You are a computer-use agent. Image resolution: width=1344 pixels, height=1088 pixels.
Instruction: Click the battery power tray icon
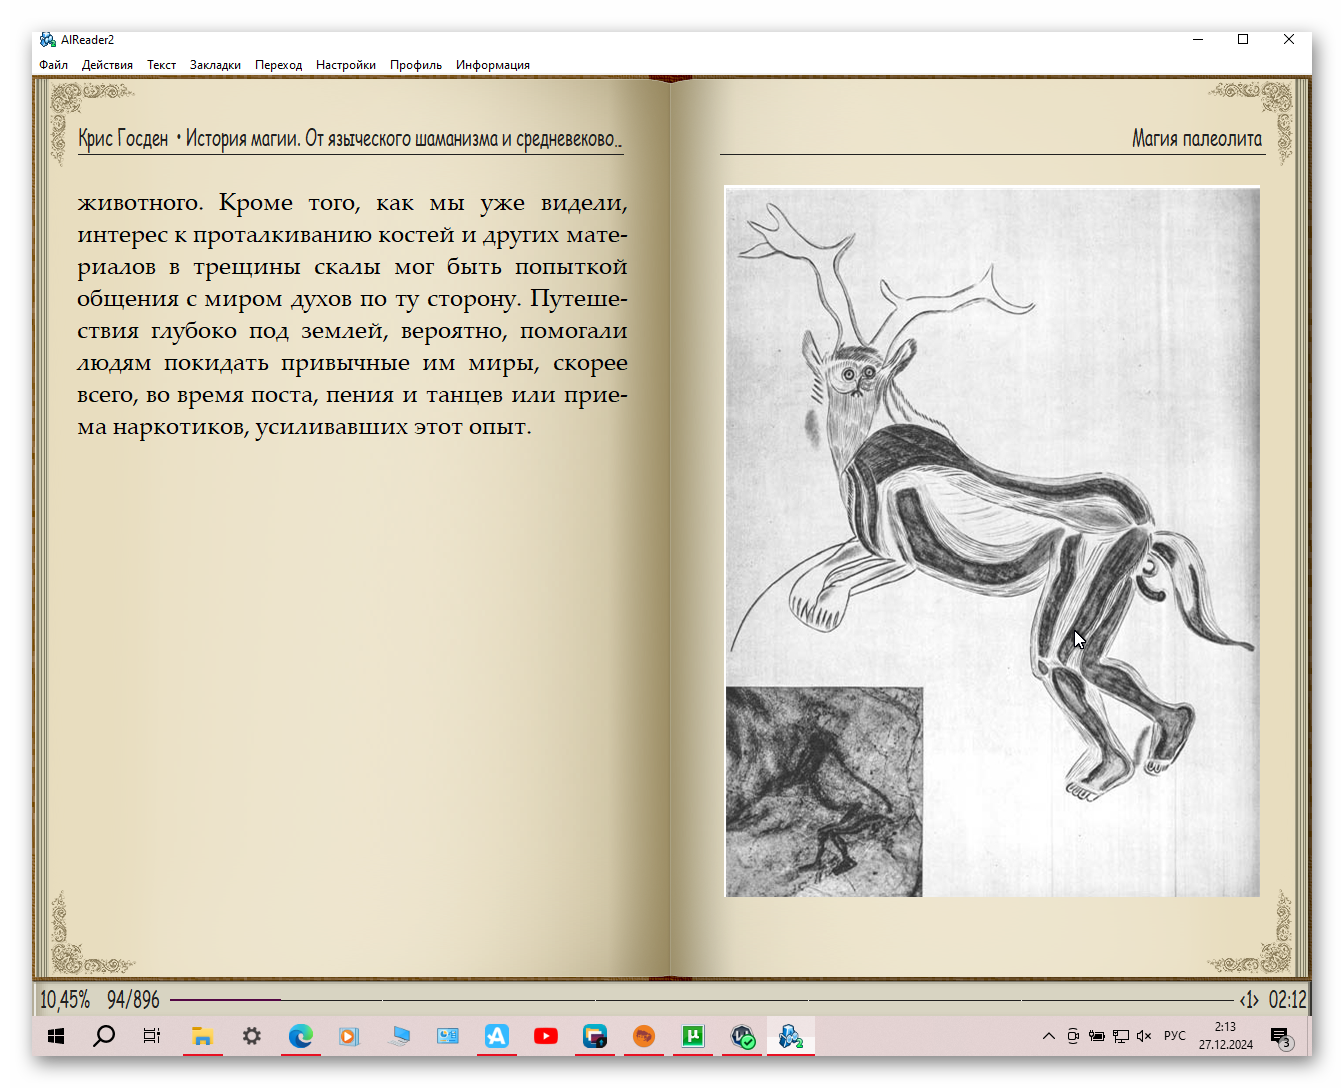pyautogui.click(x=1096, y=1036)
